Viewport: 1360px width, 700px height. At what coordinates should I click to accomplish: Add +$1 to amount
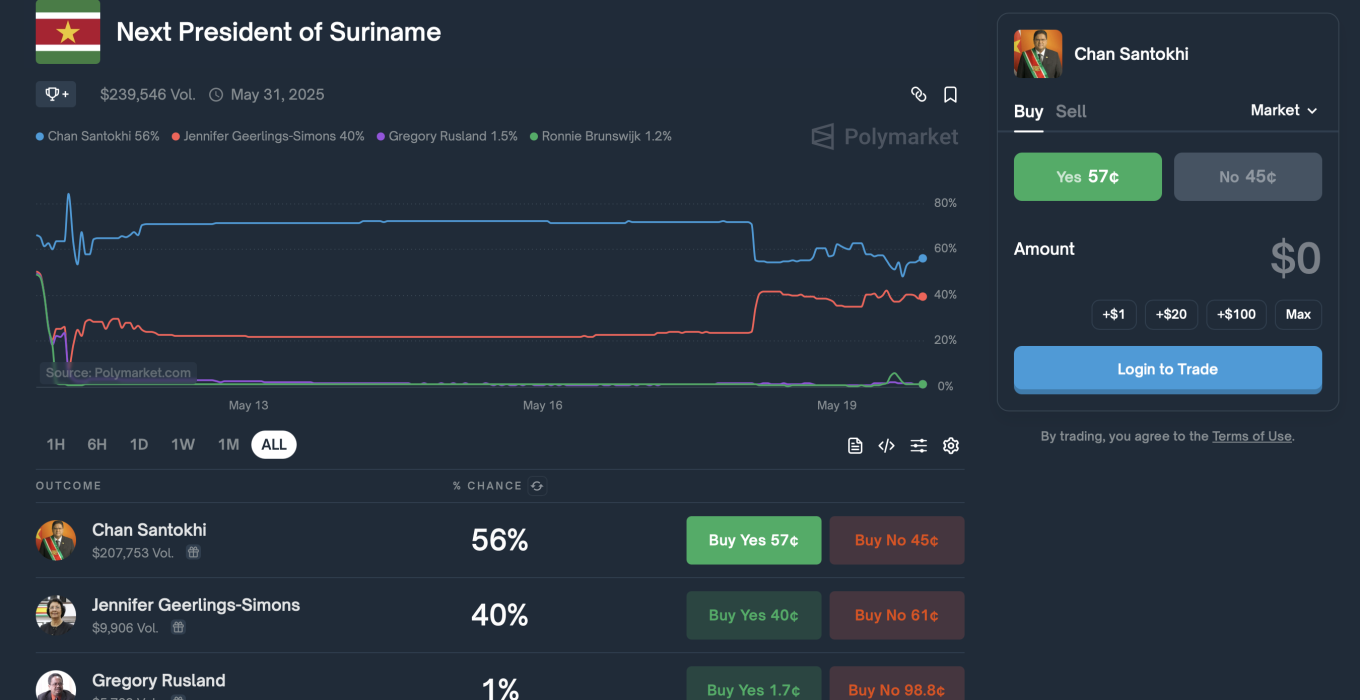point(1114,314)
